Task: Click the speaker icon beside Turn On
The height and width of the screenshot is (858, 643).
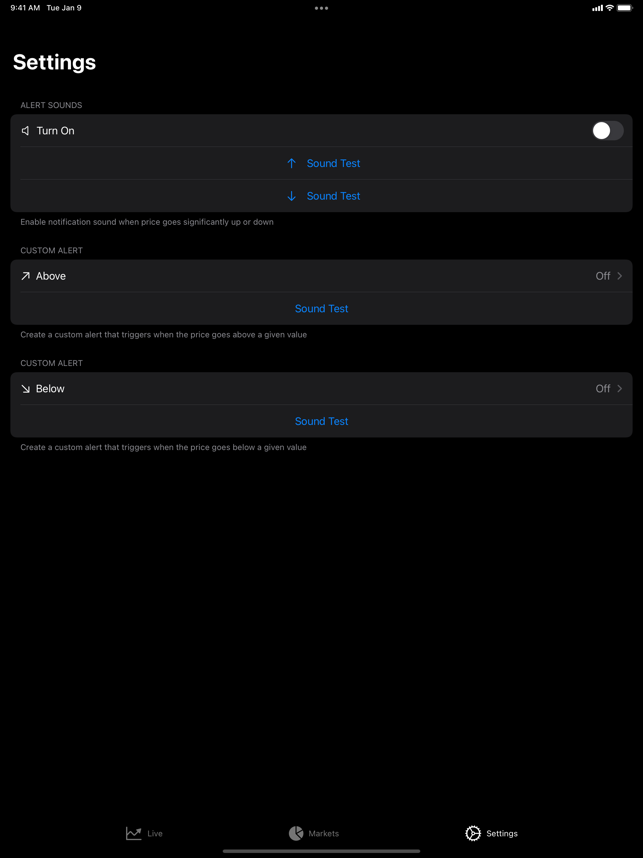Action: coord(25,131)
